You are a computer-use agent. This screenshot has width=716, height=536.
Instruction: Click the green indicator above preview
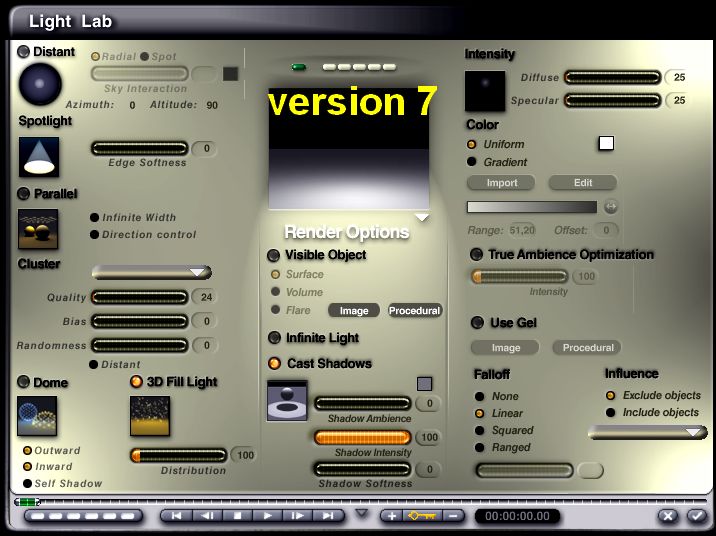pyautogui.click(x=299, y=67)
